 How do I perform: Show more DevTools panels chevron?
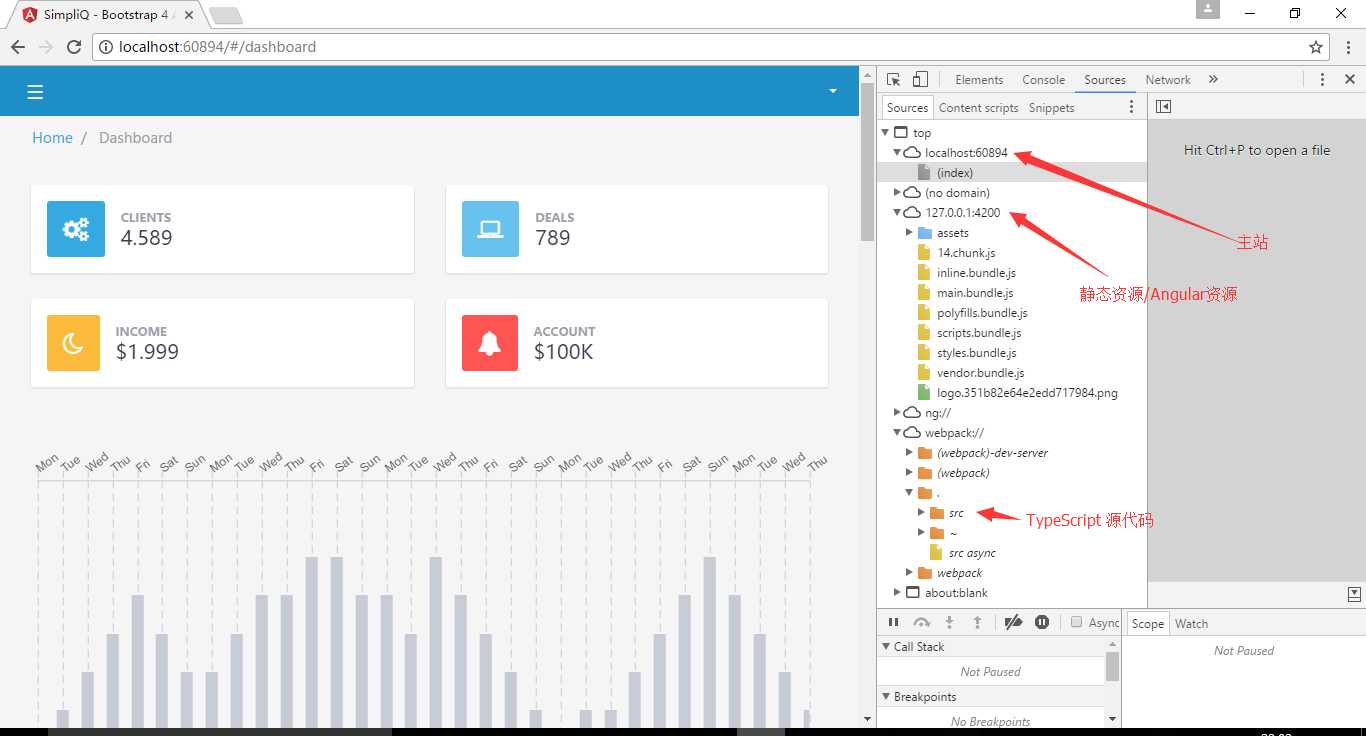[1213, 80]
